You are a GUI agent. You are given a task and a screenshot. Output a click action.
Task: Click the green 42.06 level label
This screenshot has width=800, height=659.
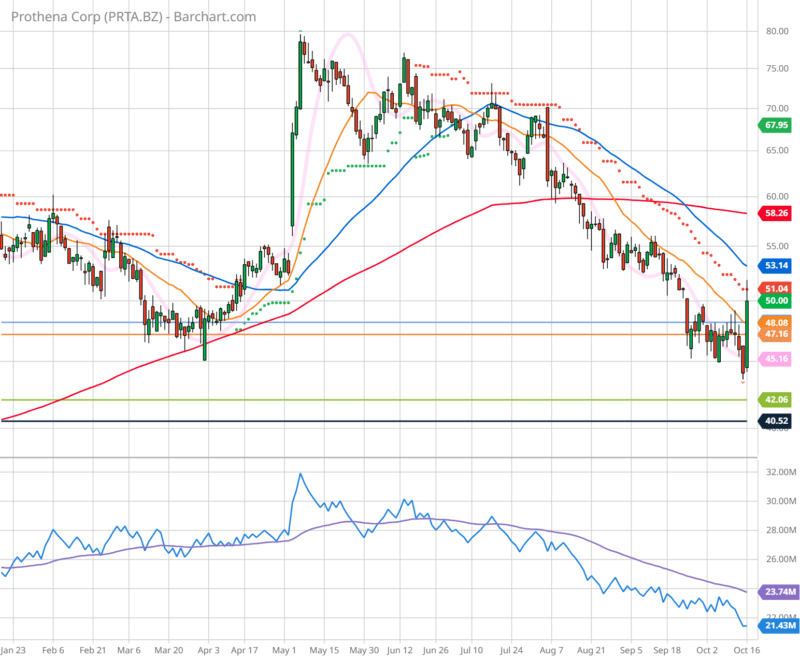775,399
